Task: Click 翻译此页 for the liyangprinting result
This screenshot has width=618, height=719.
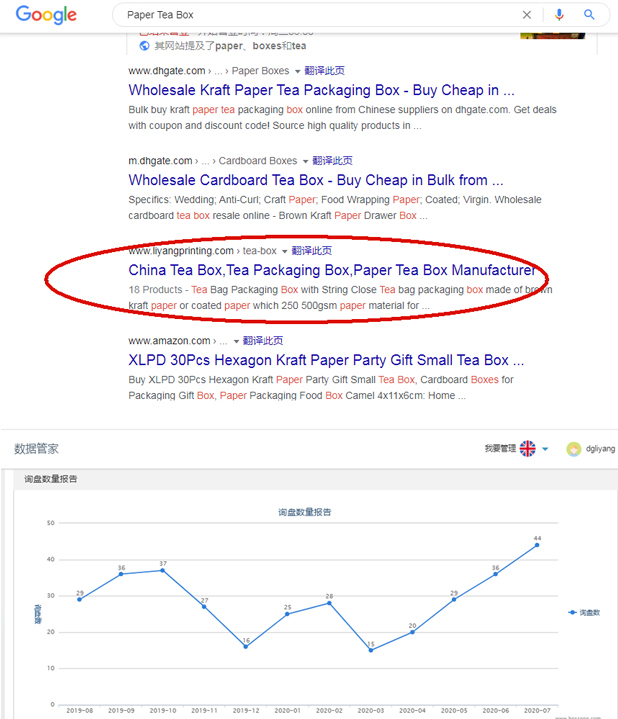Action: 312,251
